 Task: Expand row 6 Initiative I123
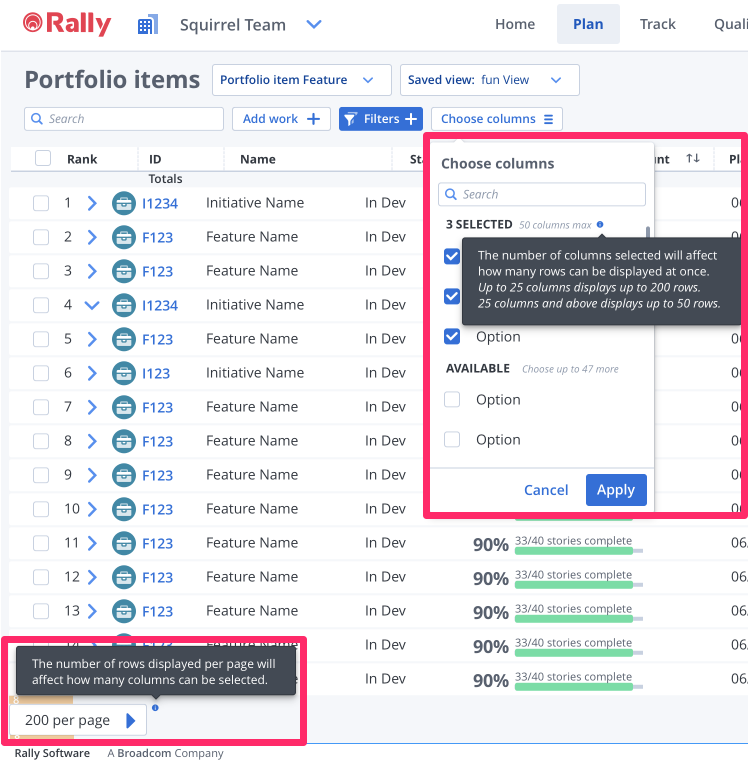[92, 373]
